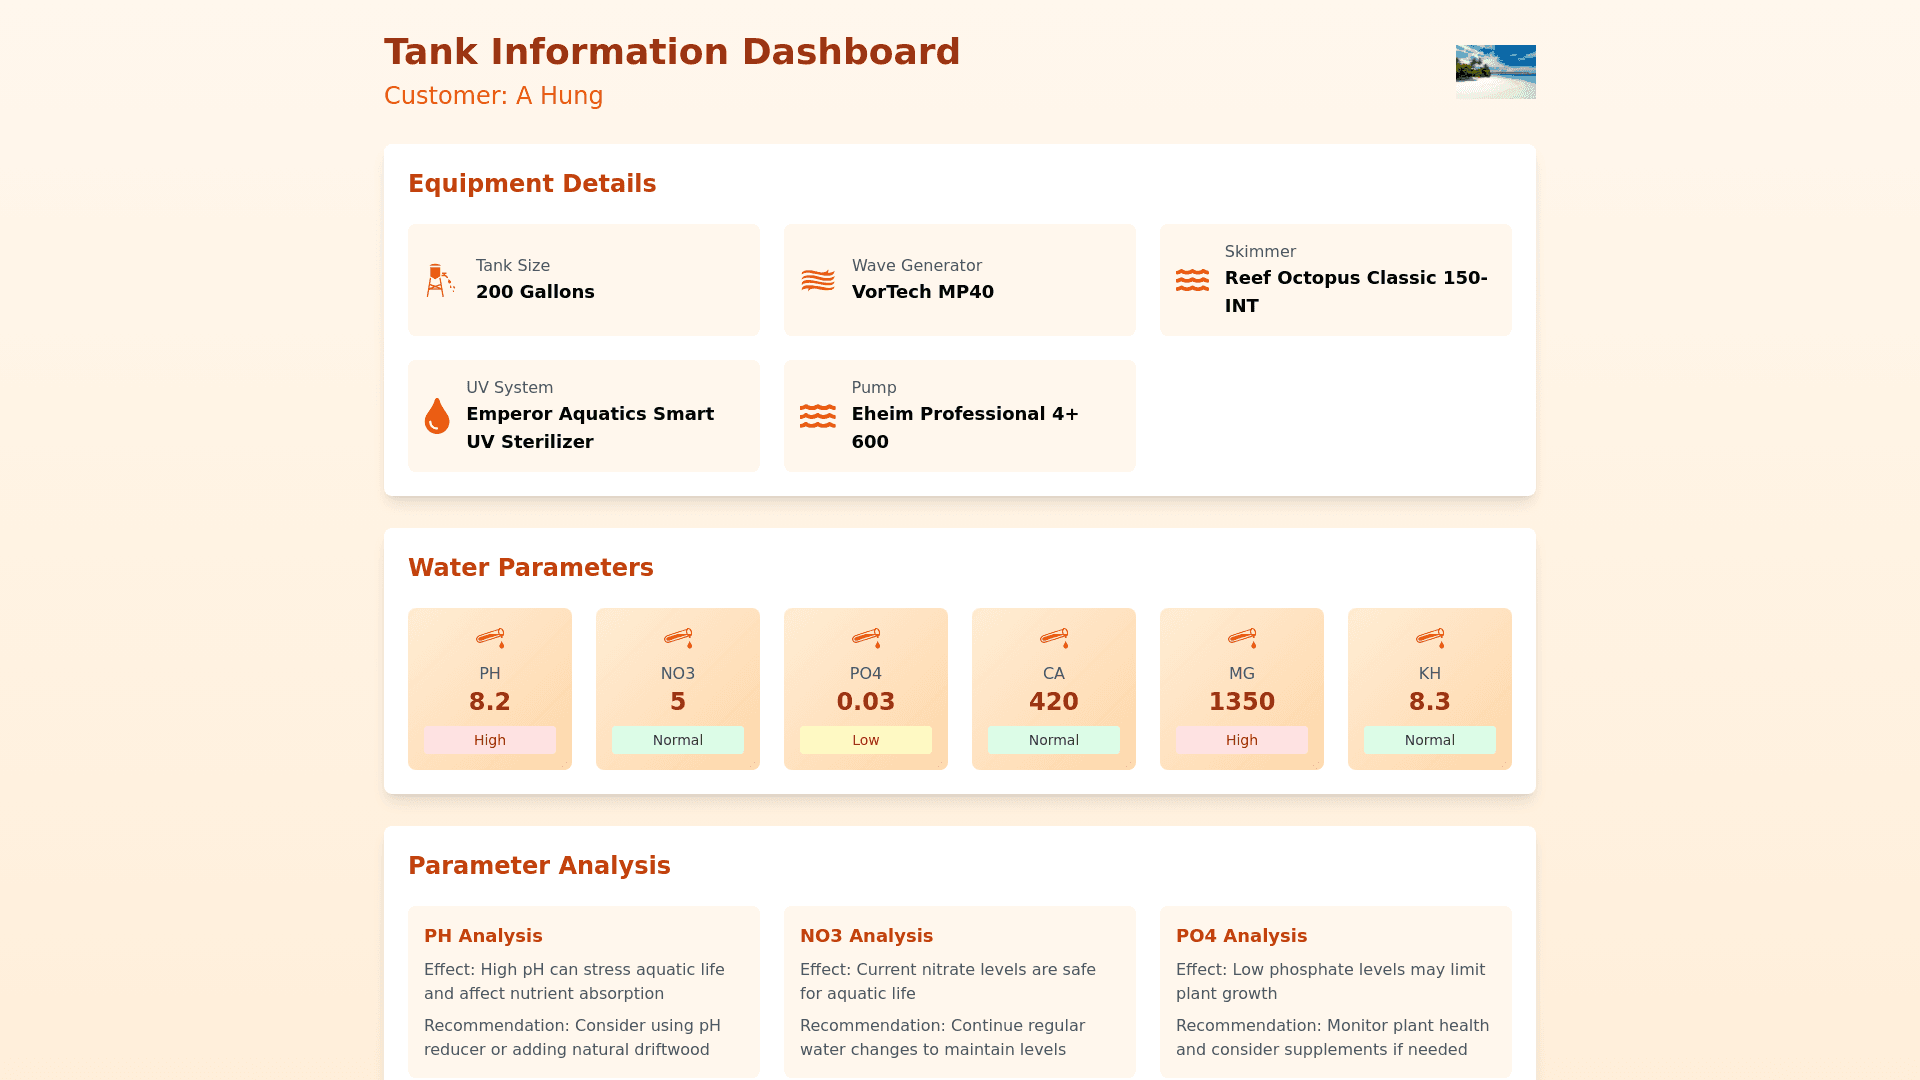Click the High status badge under PH

click(490, 740)
